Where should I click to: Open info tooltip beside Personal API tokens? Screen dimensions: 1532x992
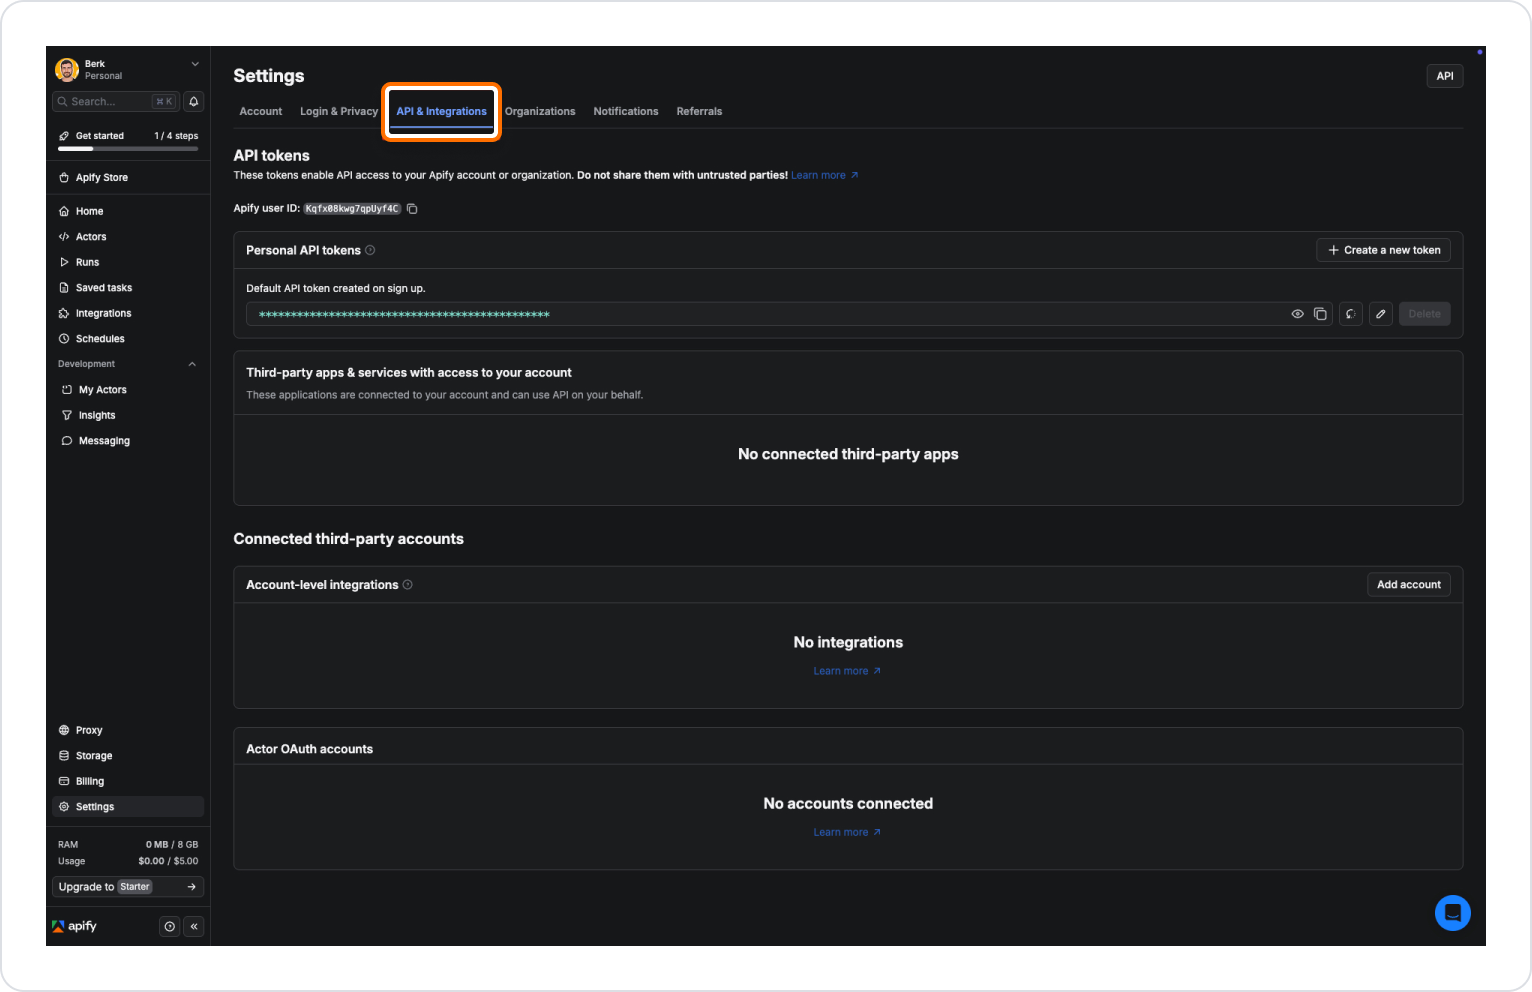coord(370,250)
